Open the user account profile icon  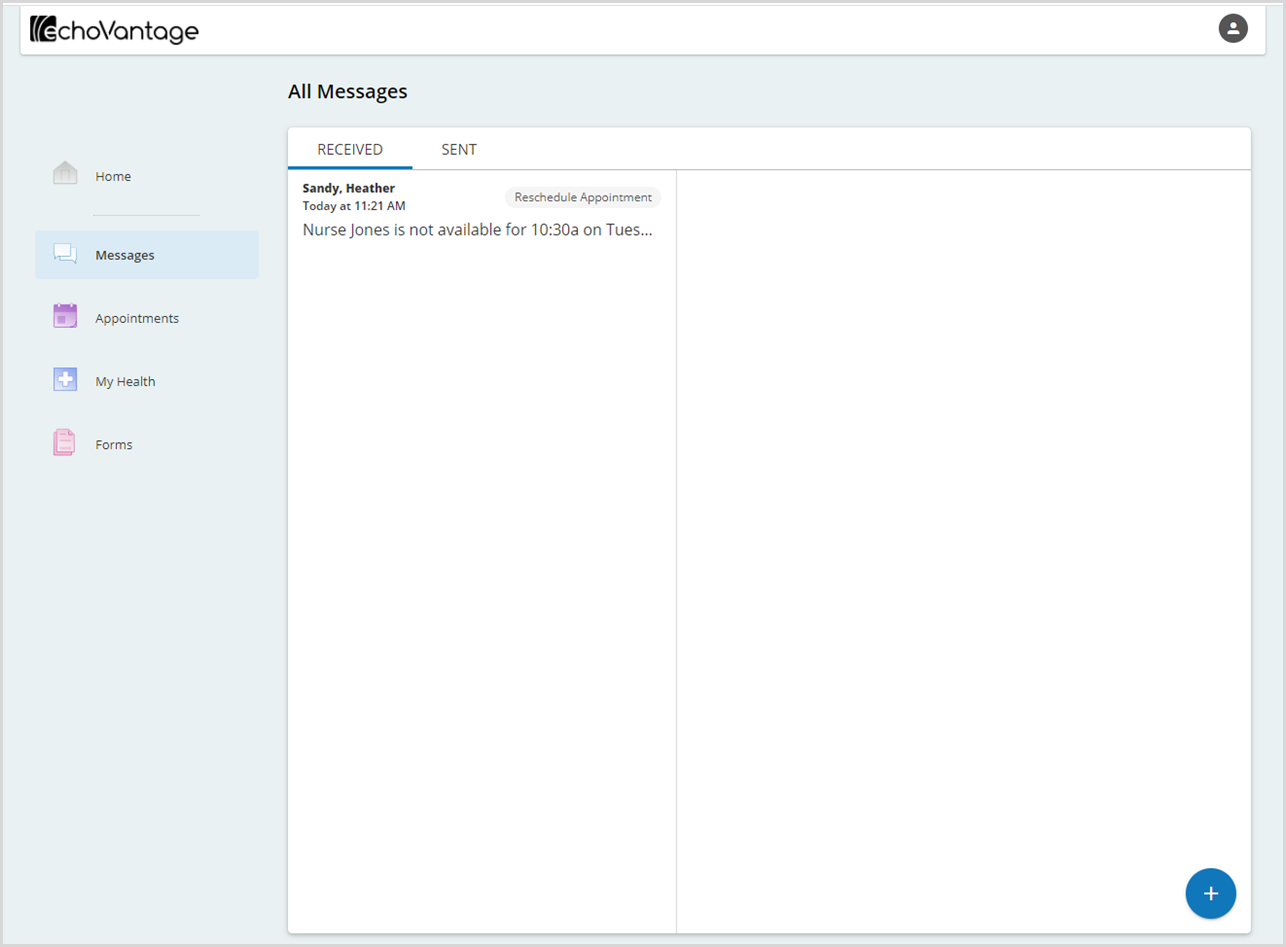[x=1233, y=28]
